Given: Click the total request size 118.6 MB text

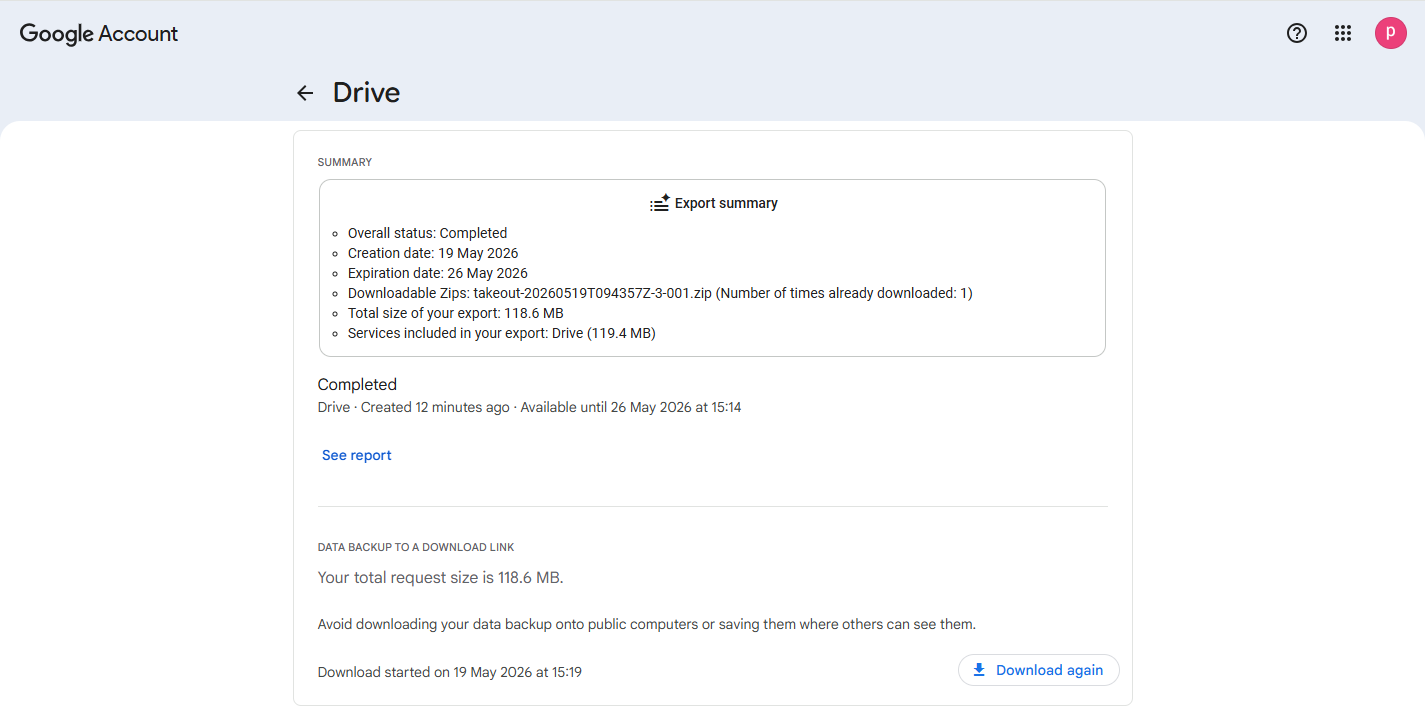Looking at the screenshot, I should pos(441,577).
